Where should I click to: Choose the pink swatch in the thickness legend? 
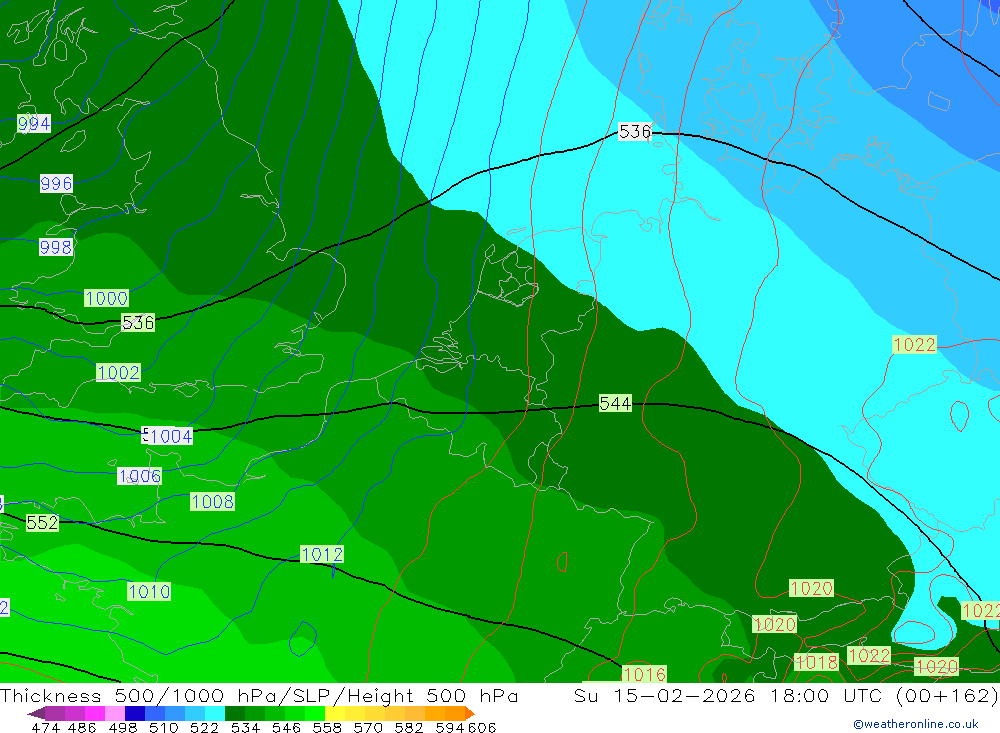115,713
